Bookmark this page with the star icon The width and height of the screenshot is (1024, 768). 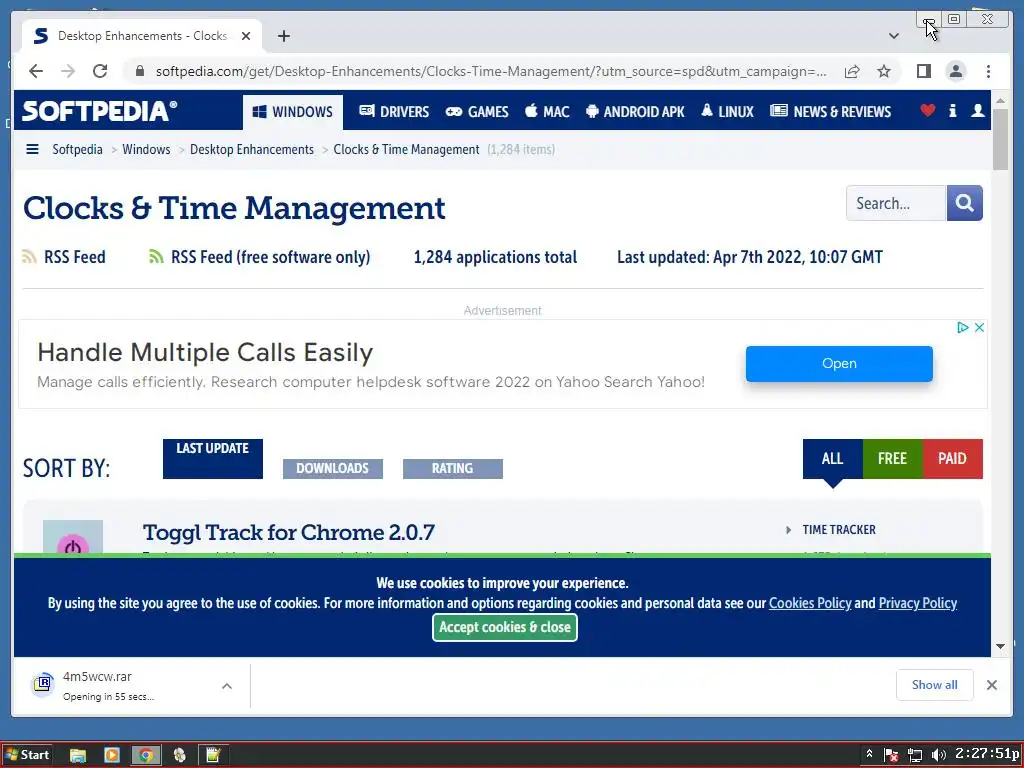click(884, 71)
